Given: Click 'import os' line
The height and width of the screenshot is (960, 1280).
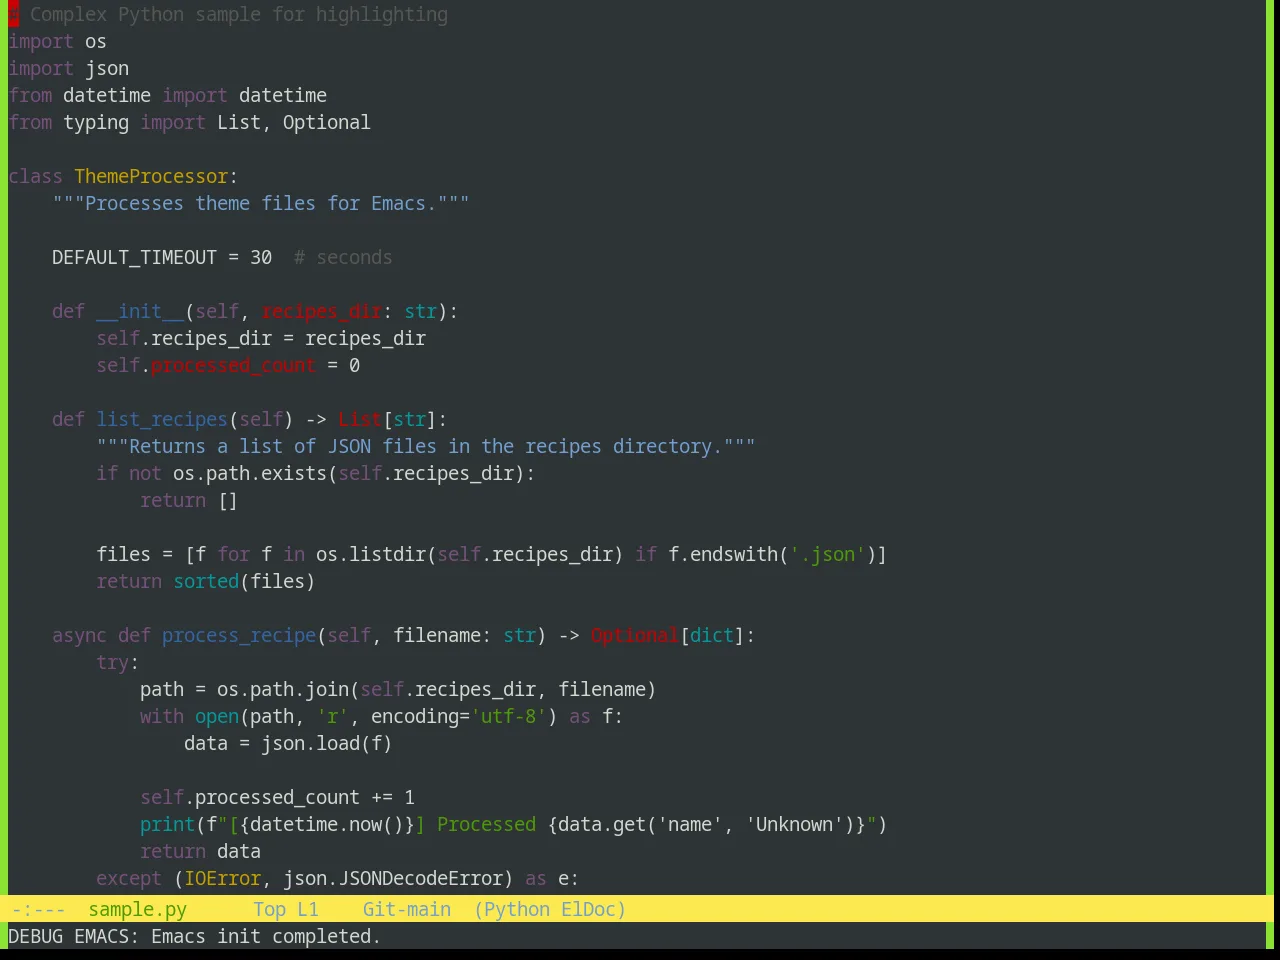Looking at the screenshot, I should click(x=57, y=41).
